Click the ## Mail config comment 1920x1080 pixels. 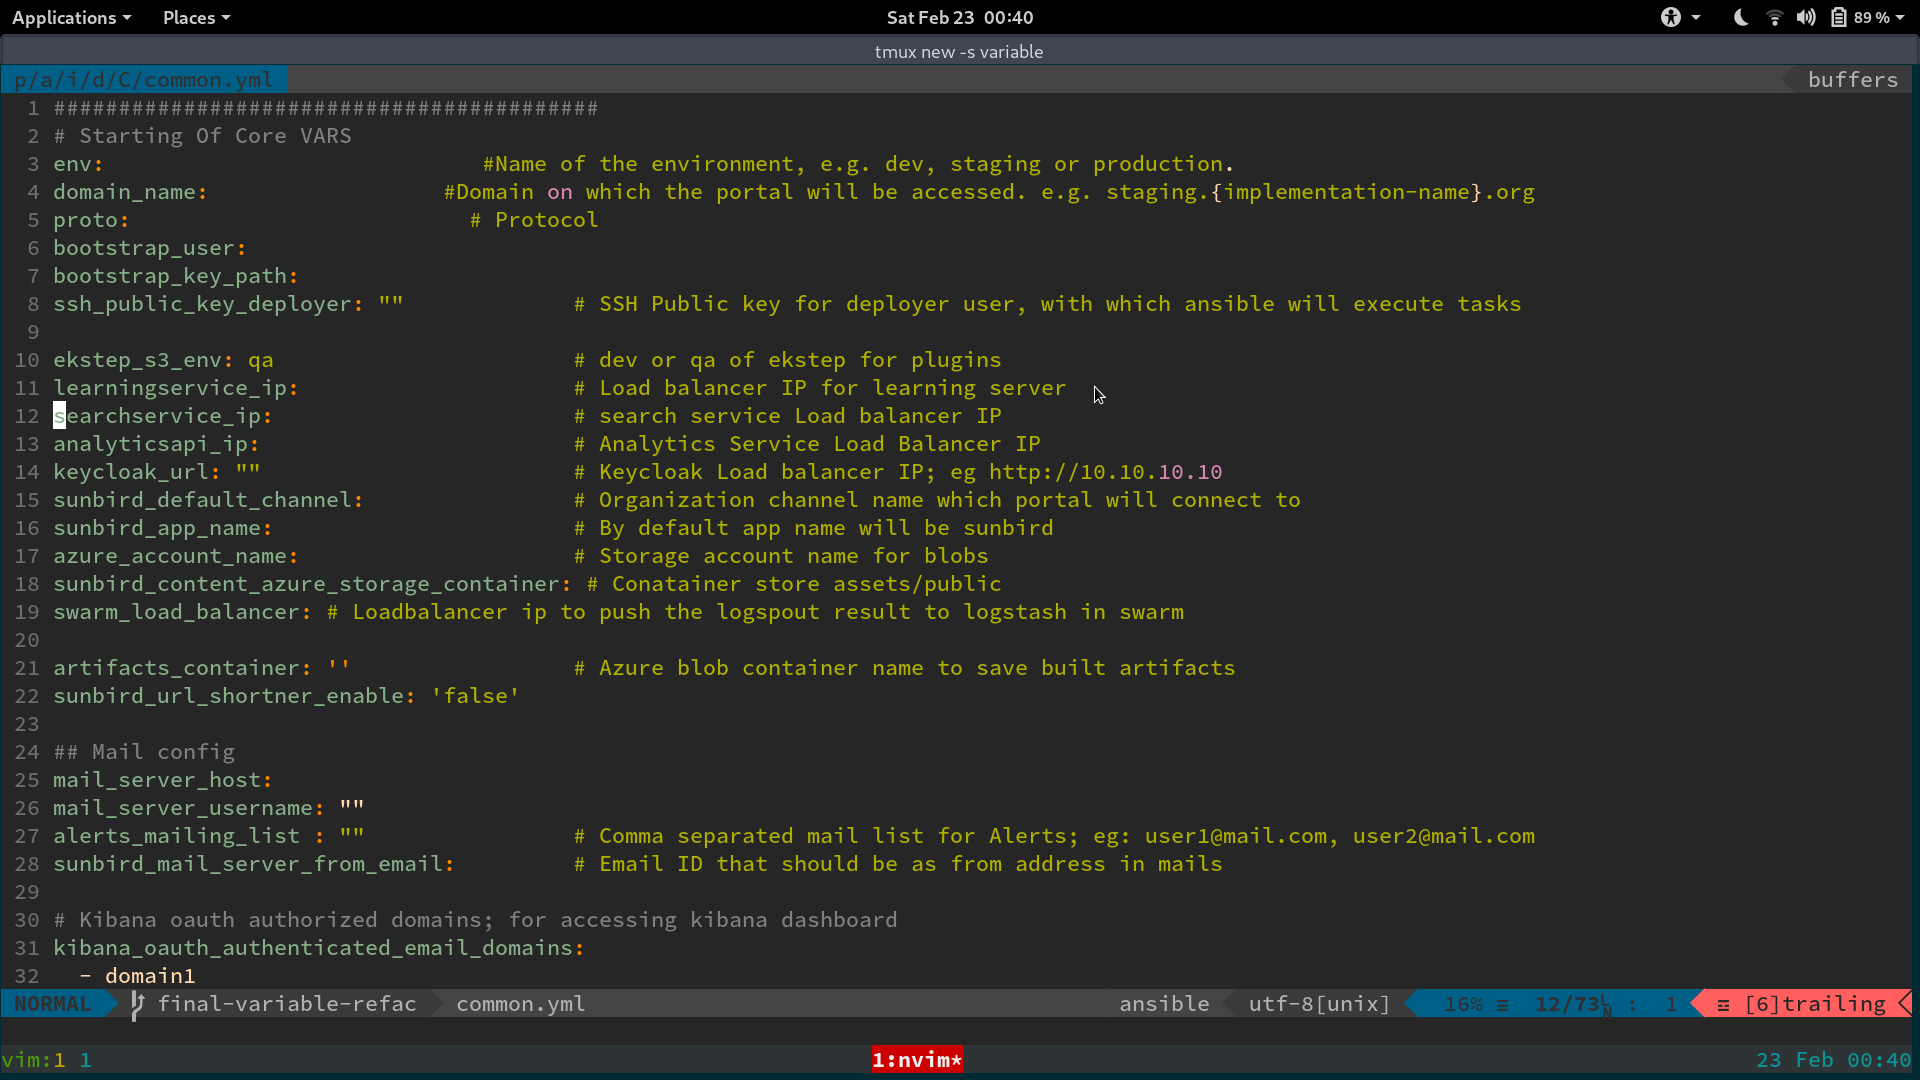[144, 751]
